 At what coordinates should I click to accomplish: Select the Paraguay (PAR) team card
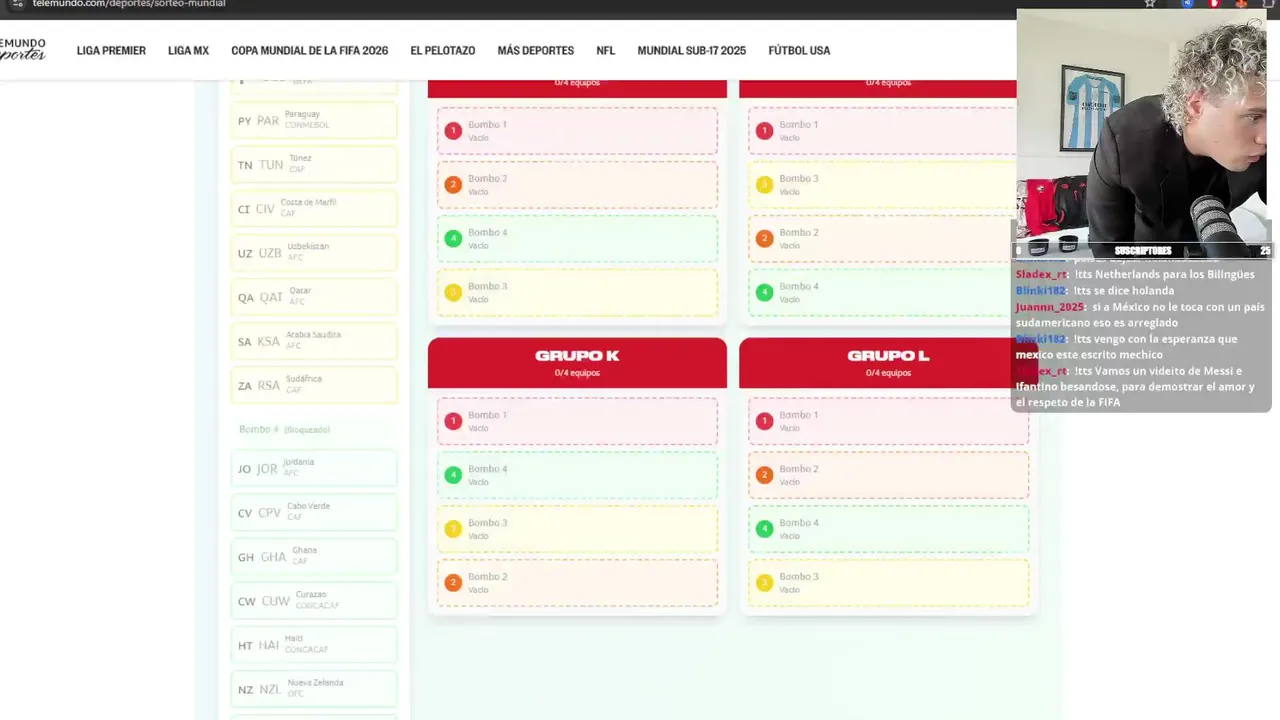[x=314, y=120]
